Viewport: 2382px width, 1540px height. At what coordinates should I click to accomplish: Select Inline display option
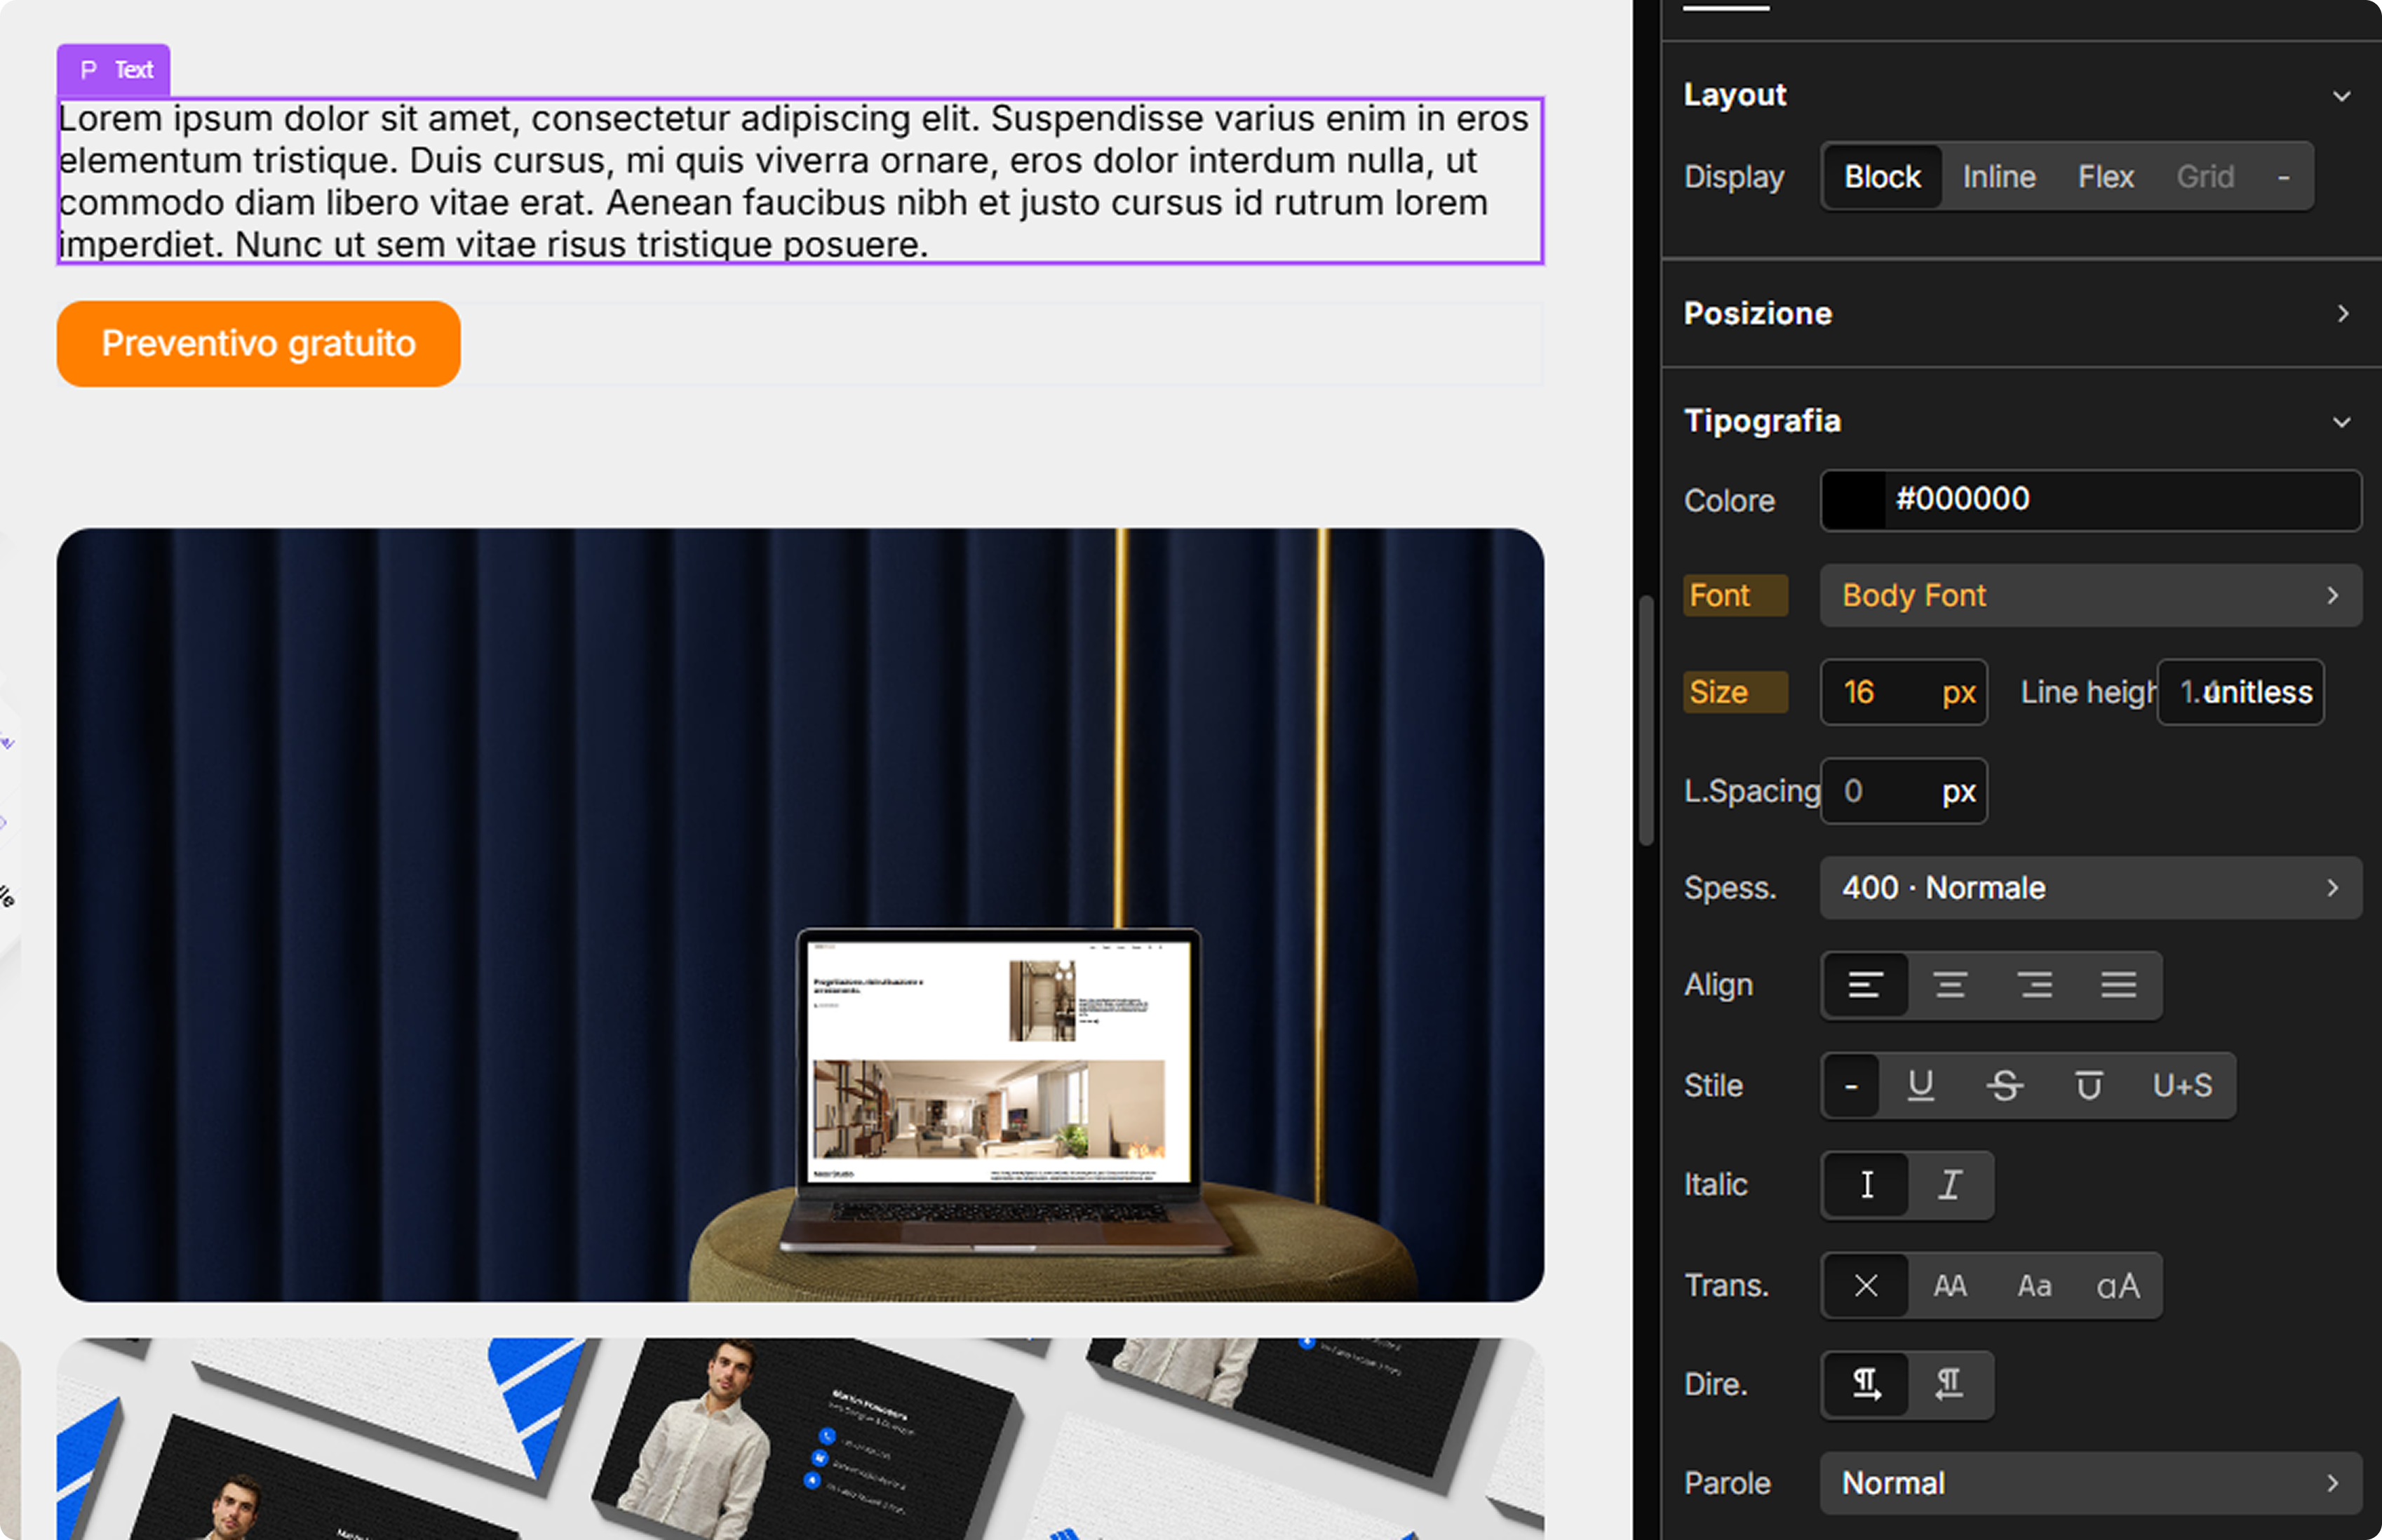pyautogui.click(x=1999, y=177)
